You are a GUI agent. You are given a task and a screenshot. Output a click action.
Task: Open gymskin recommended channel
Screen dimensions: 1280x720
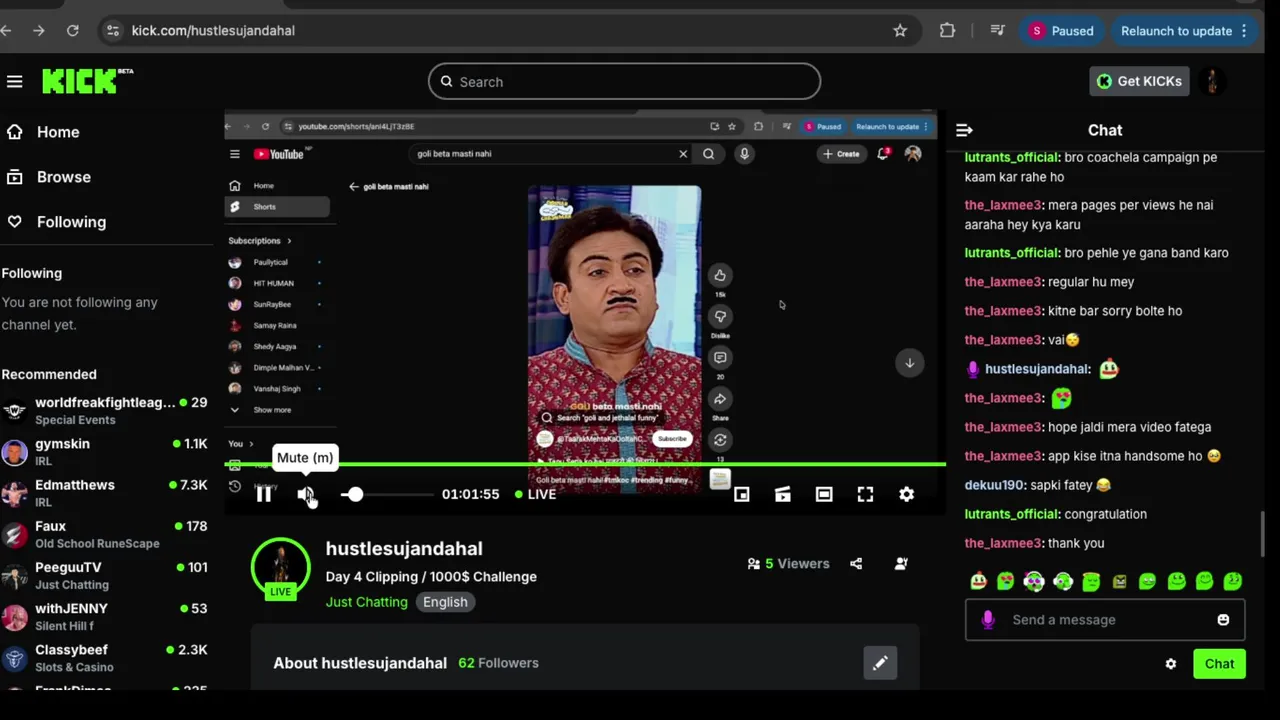click(x=105, y=452)
